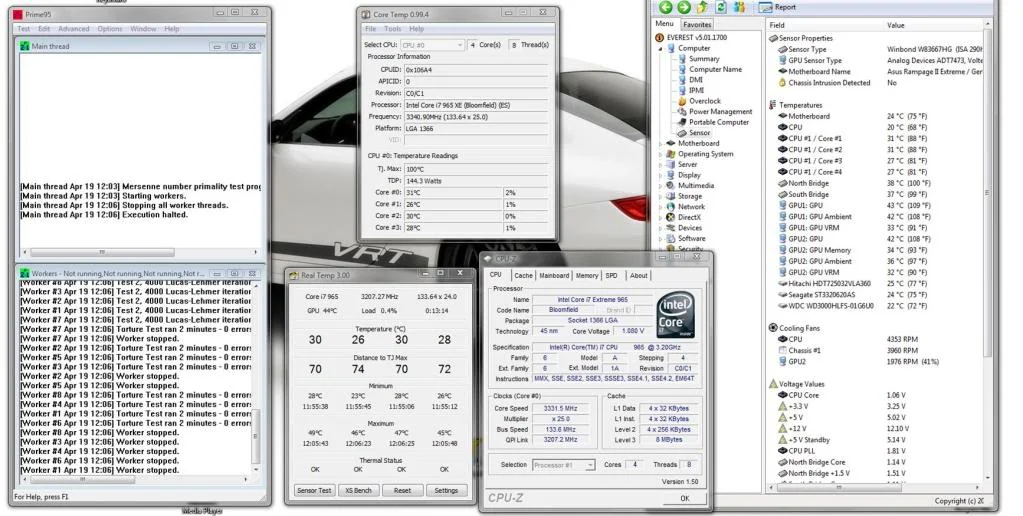
Task: Click Prime95 Main thread horizontal scrollbar
Action: click(x=139, y=252)
